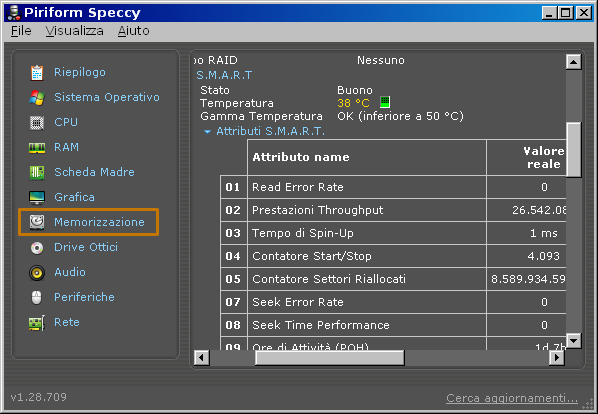Click attribute ID 05 cell
The image size is (598, 414).
(233, 279)
